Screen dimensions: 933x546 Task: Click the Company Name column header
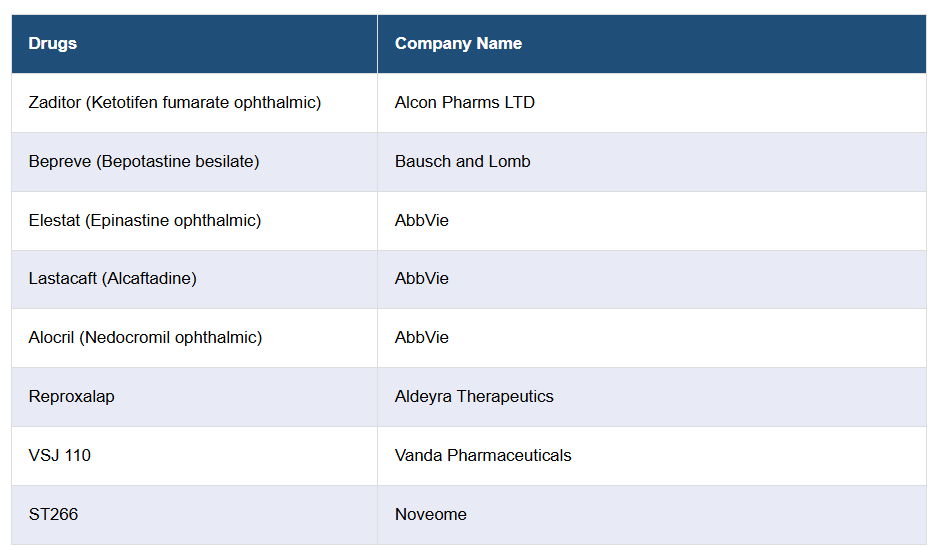coord(458,44)
